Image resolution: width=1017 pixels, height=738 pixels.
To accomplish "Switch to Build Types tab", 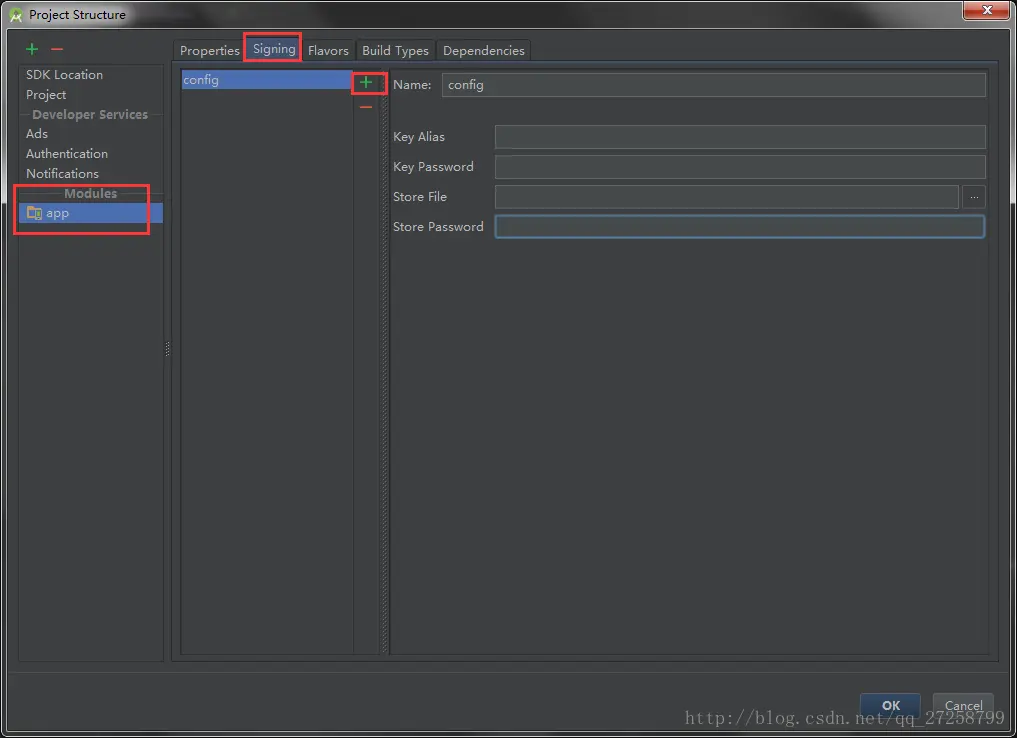I will (395, 51).
